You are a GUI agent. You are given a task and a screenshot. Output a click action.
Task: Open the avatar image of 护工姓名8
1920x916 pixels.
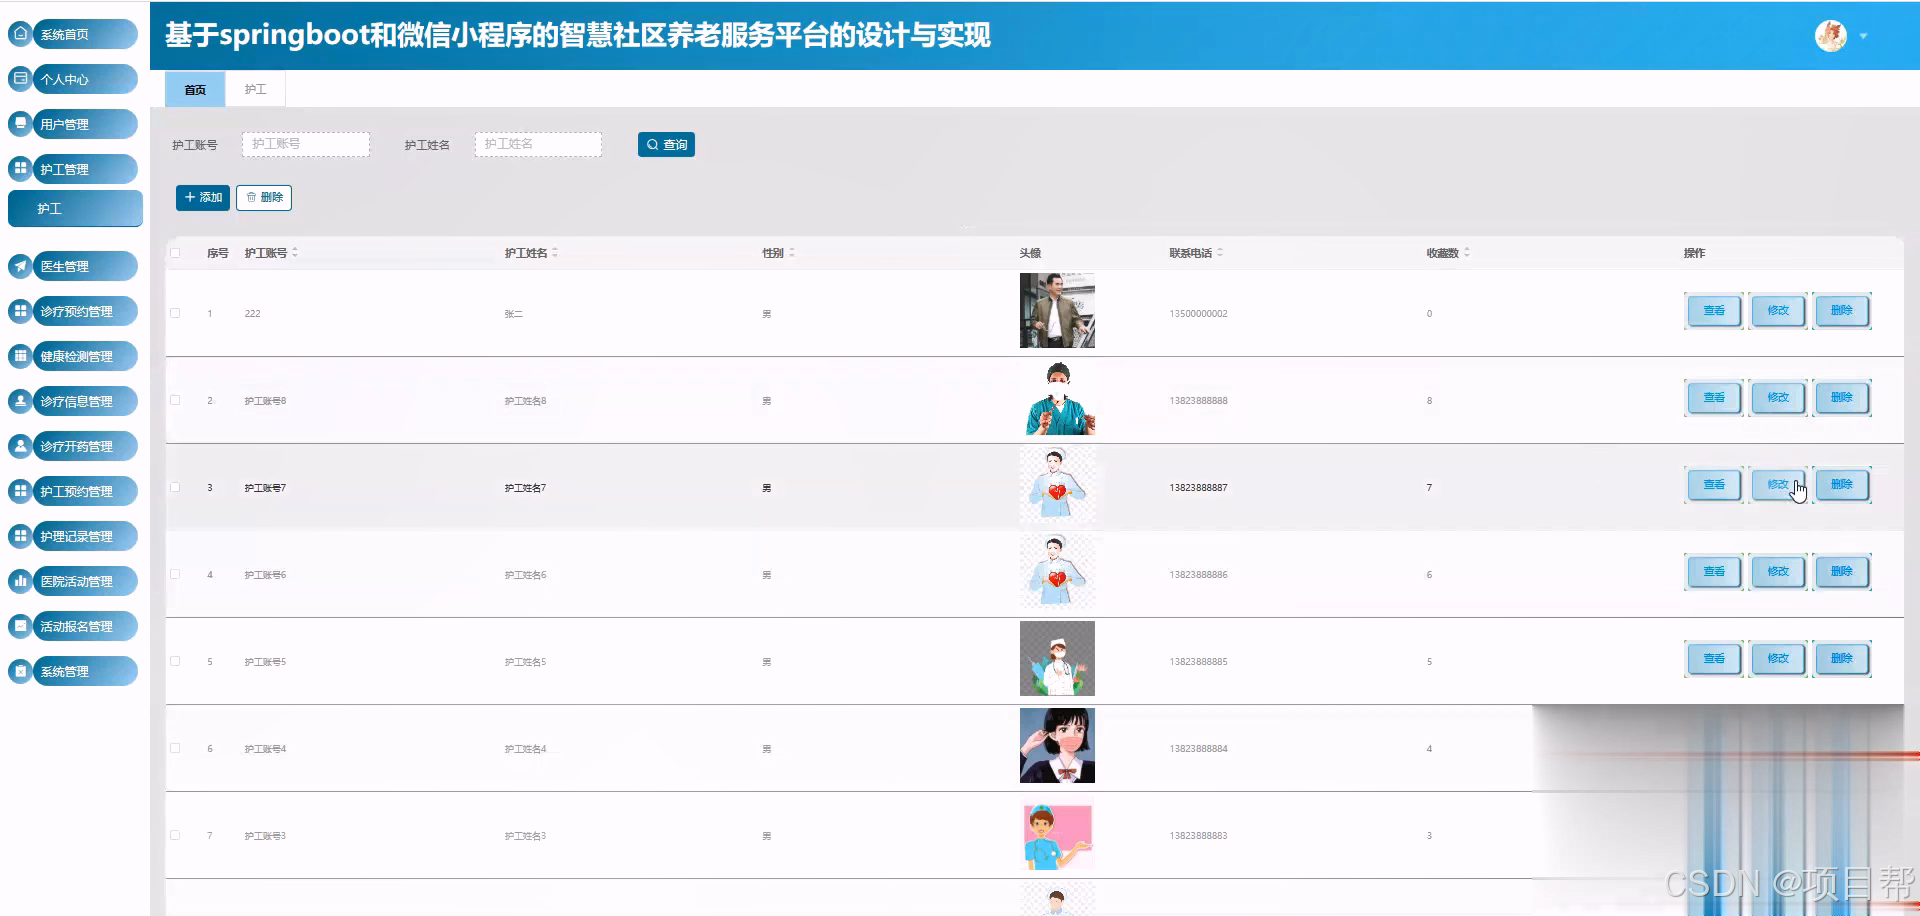(1057, 398)
